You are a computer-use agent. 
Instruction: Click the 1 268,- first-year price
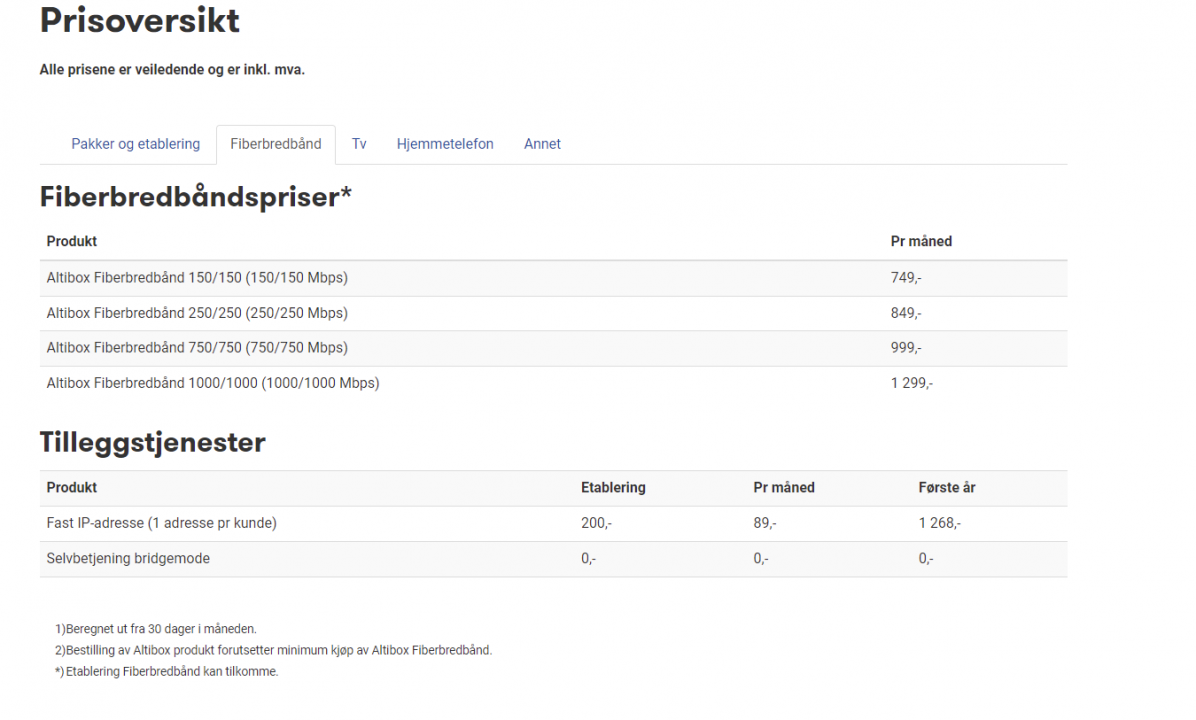point(940,523)
